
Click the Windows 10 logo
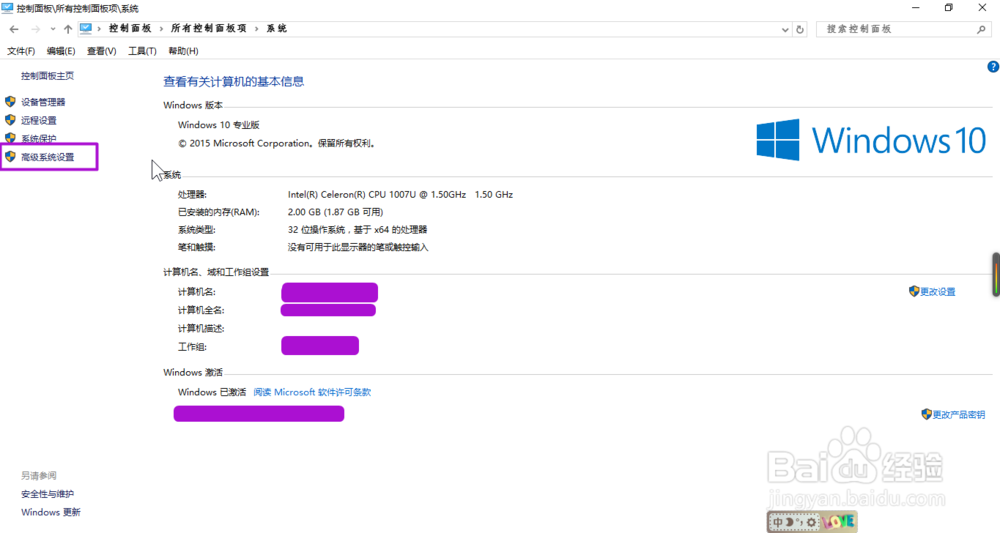click(871, 140)
